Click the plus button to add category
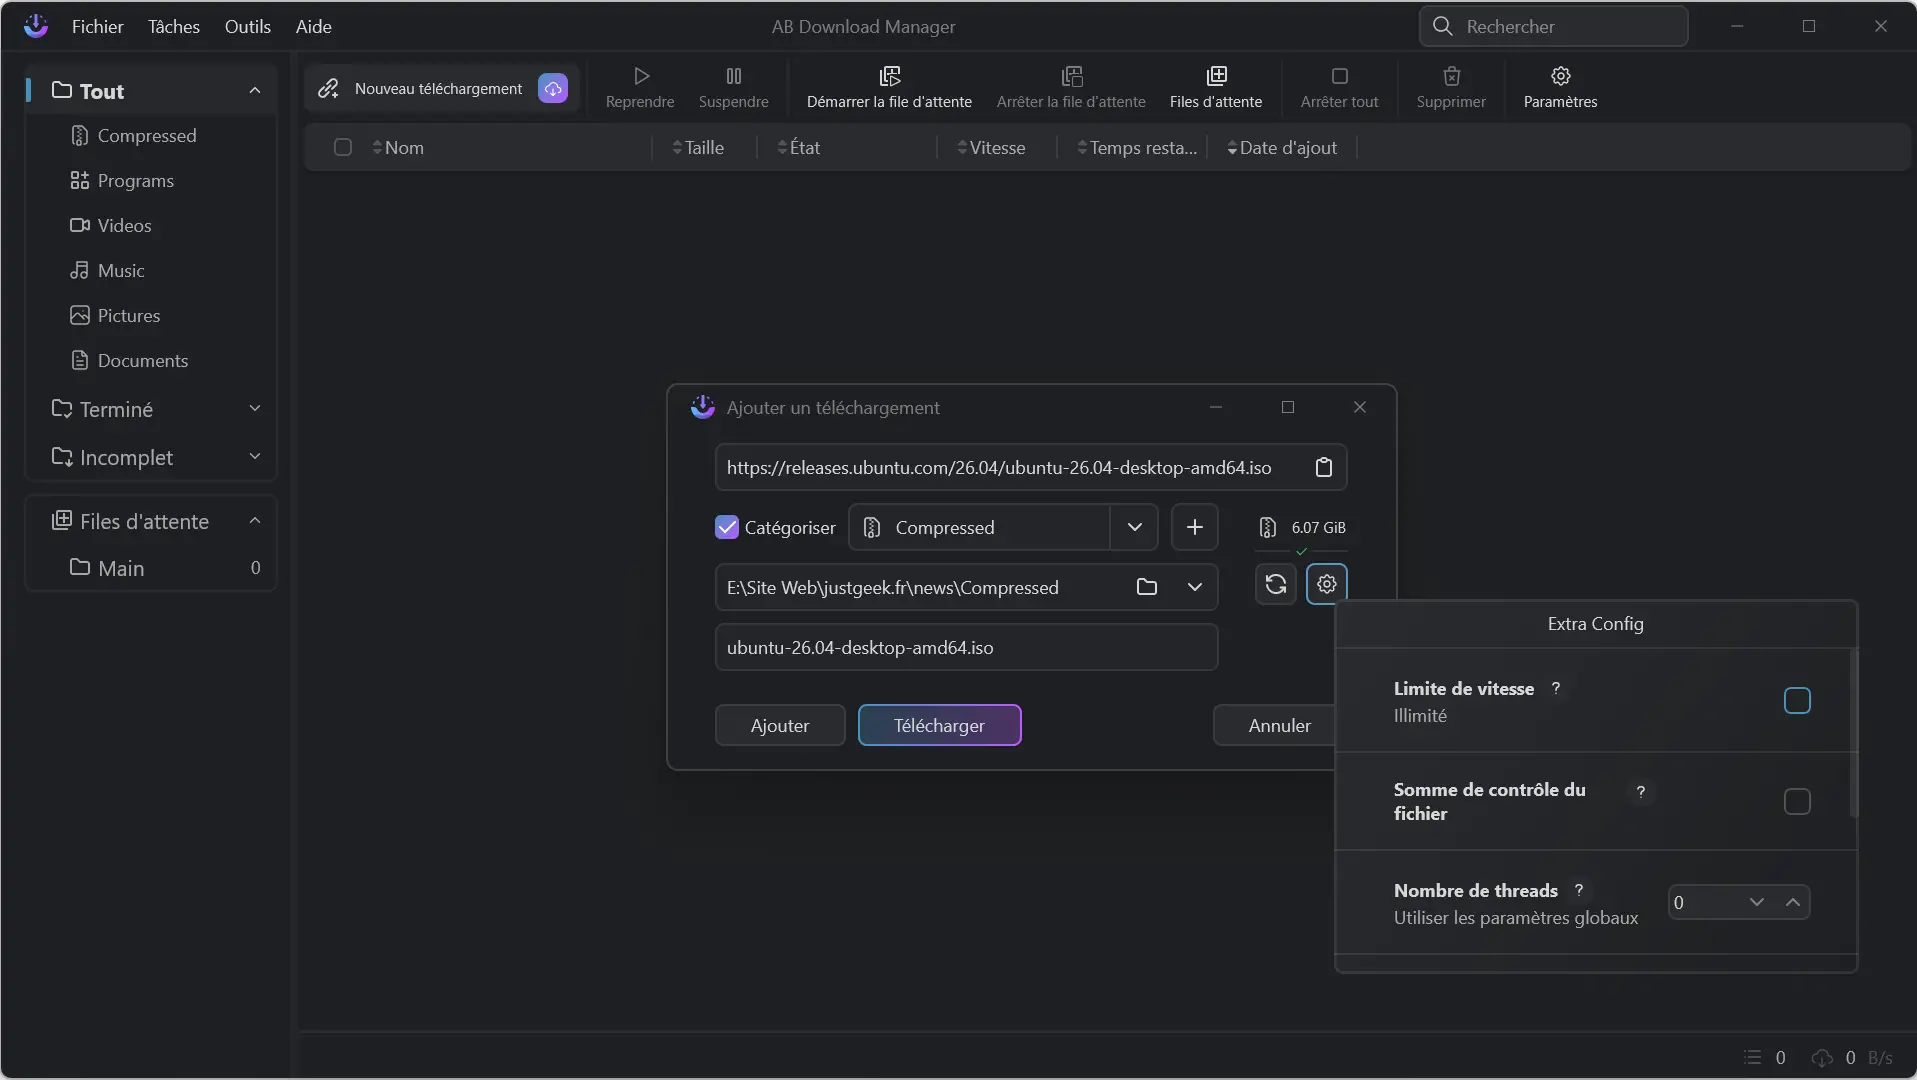Screen dimensions: 1917x1080 pyautogui.click(x=1194, y=527)
